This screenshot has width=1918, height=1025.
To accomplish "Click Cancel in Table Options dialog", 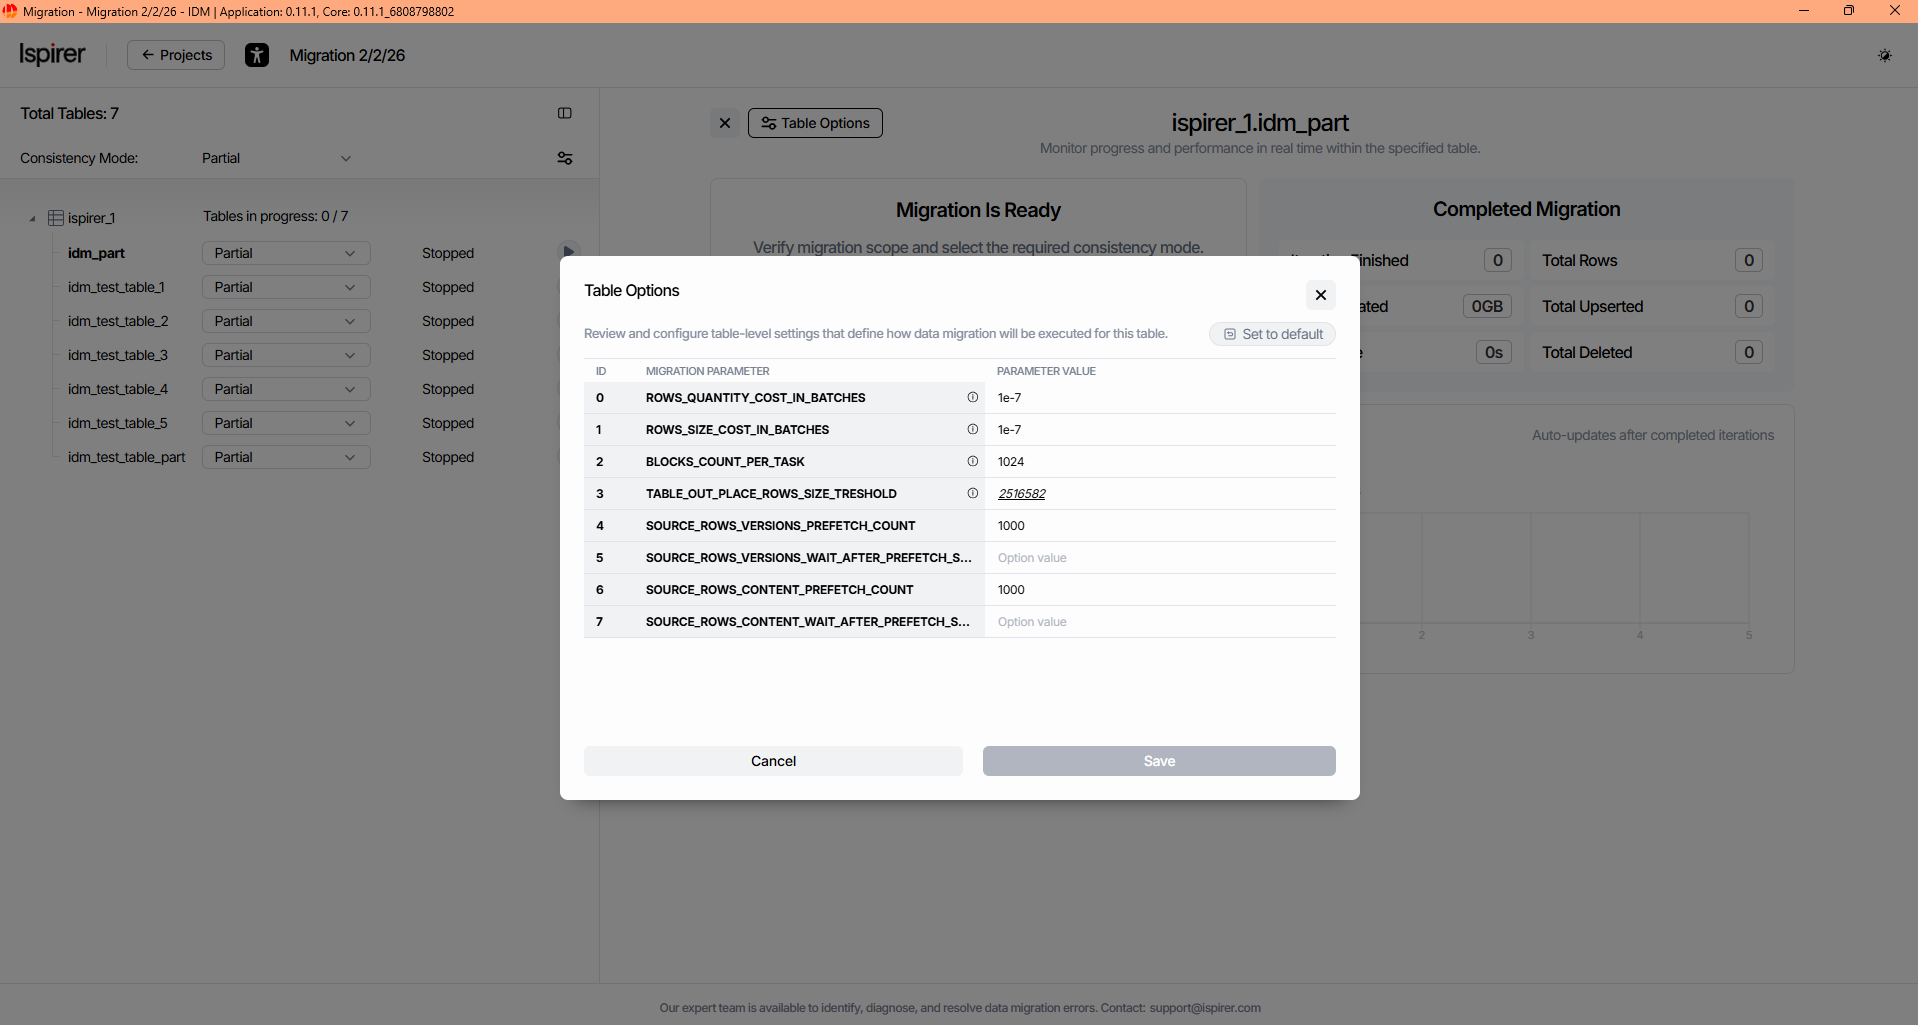I will (x=773, y=761).
